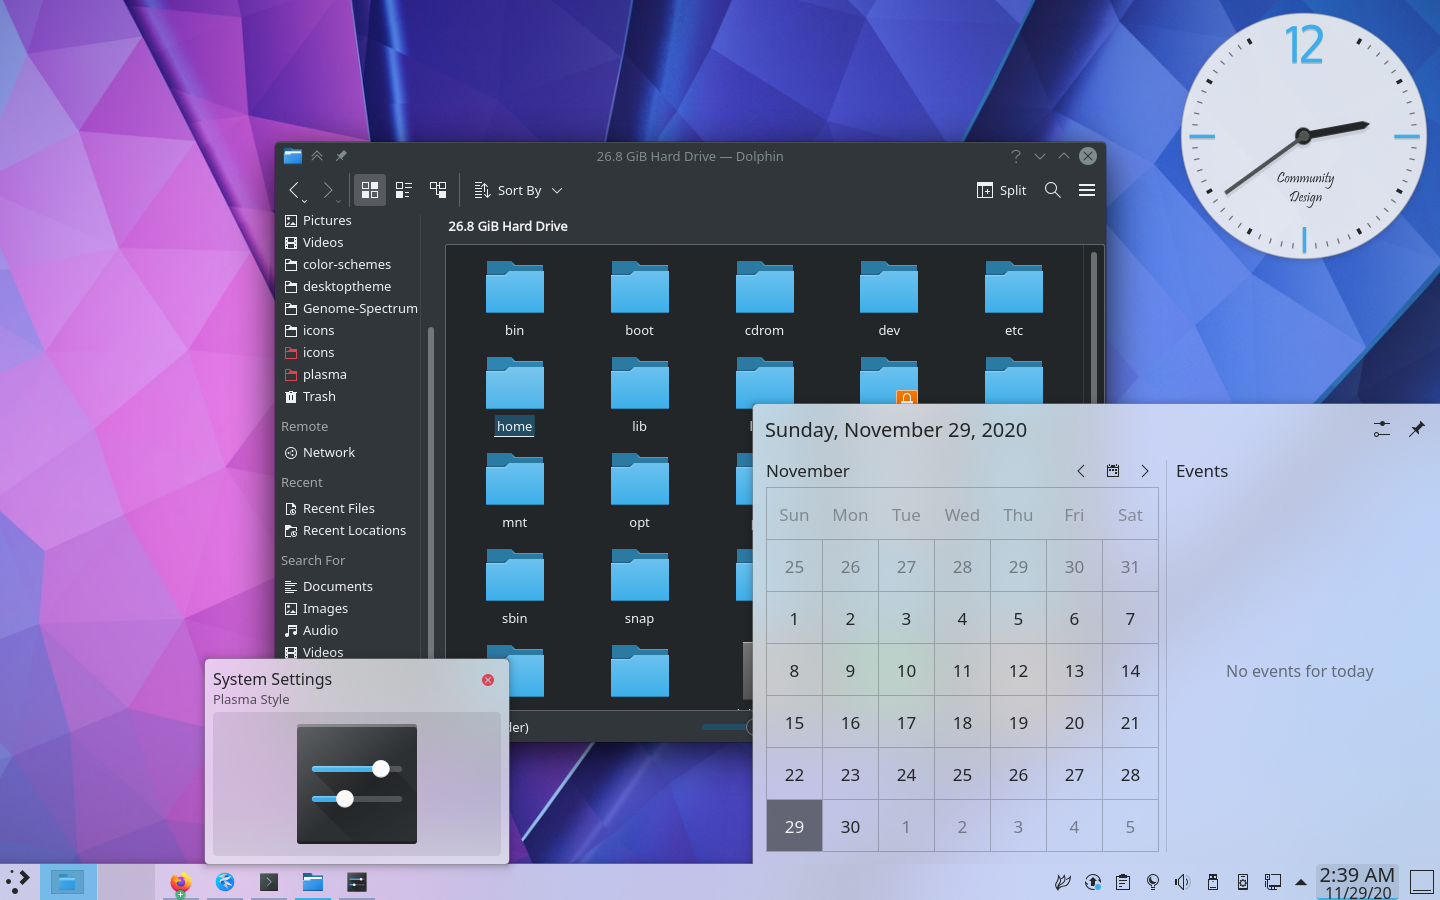Close System Settings window preview
Viewport: 1440px width, 900px height.
click(488, 680)
